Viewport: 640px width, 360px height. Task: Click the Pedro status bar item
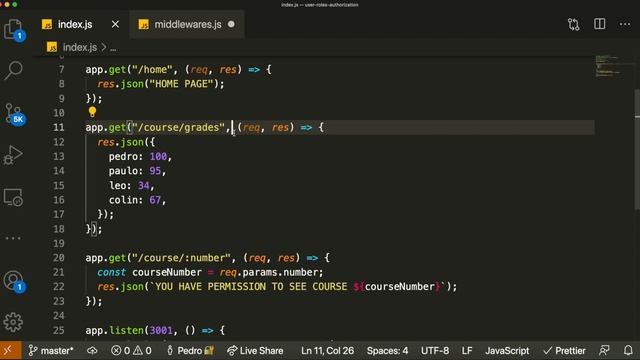190,351
